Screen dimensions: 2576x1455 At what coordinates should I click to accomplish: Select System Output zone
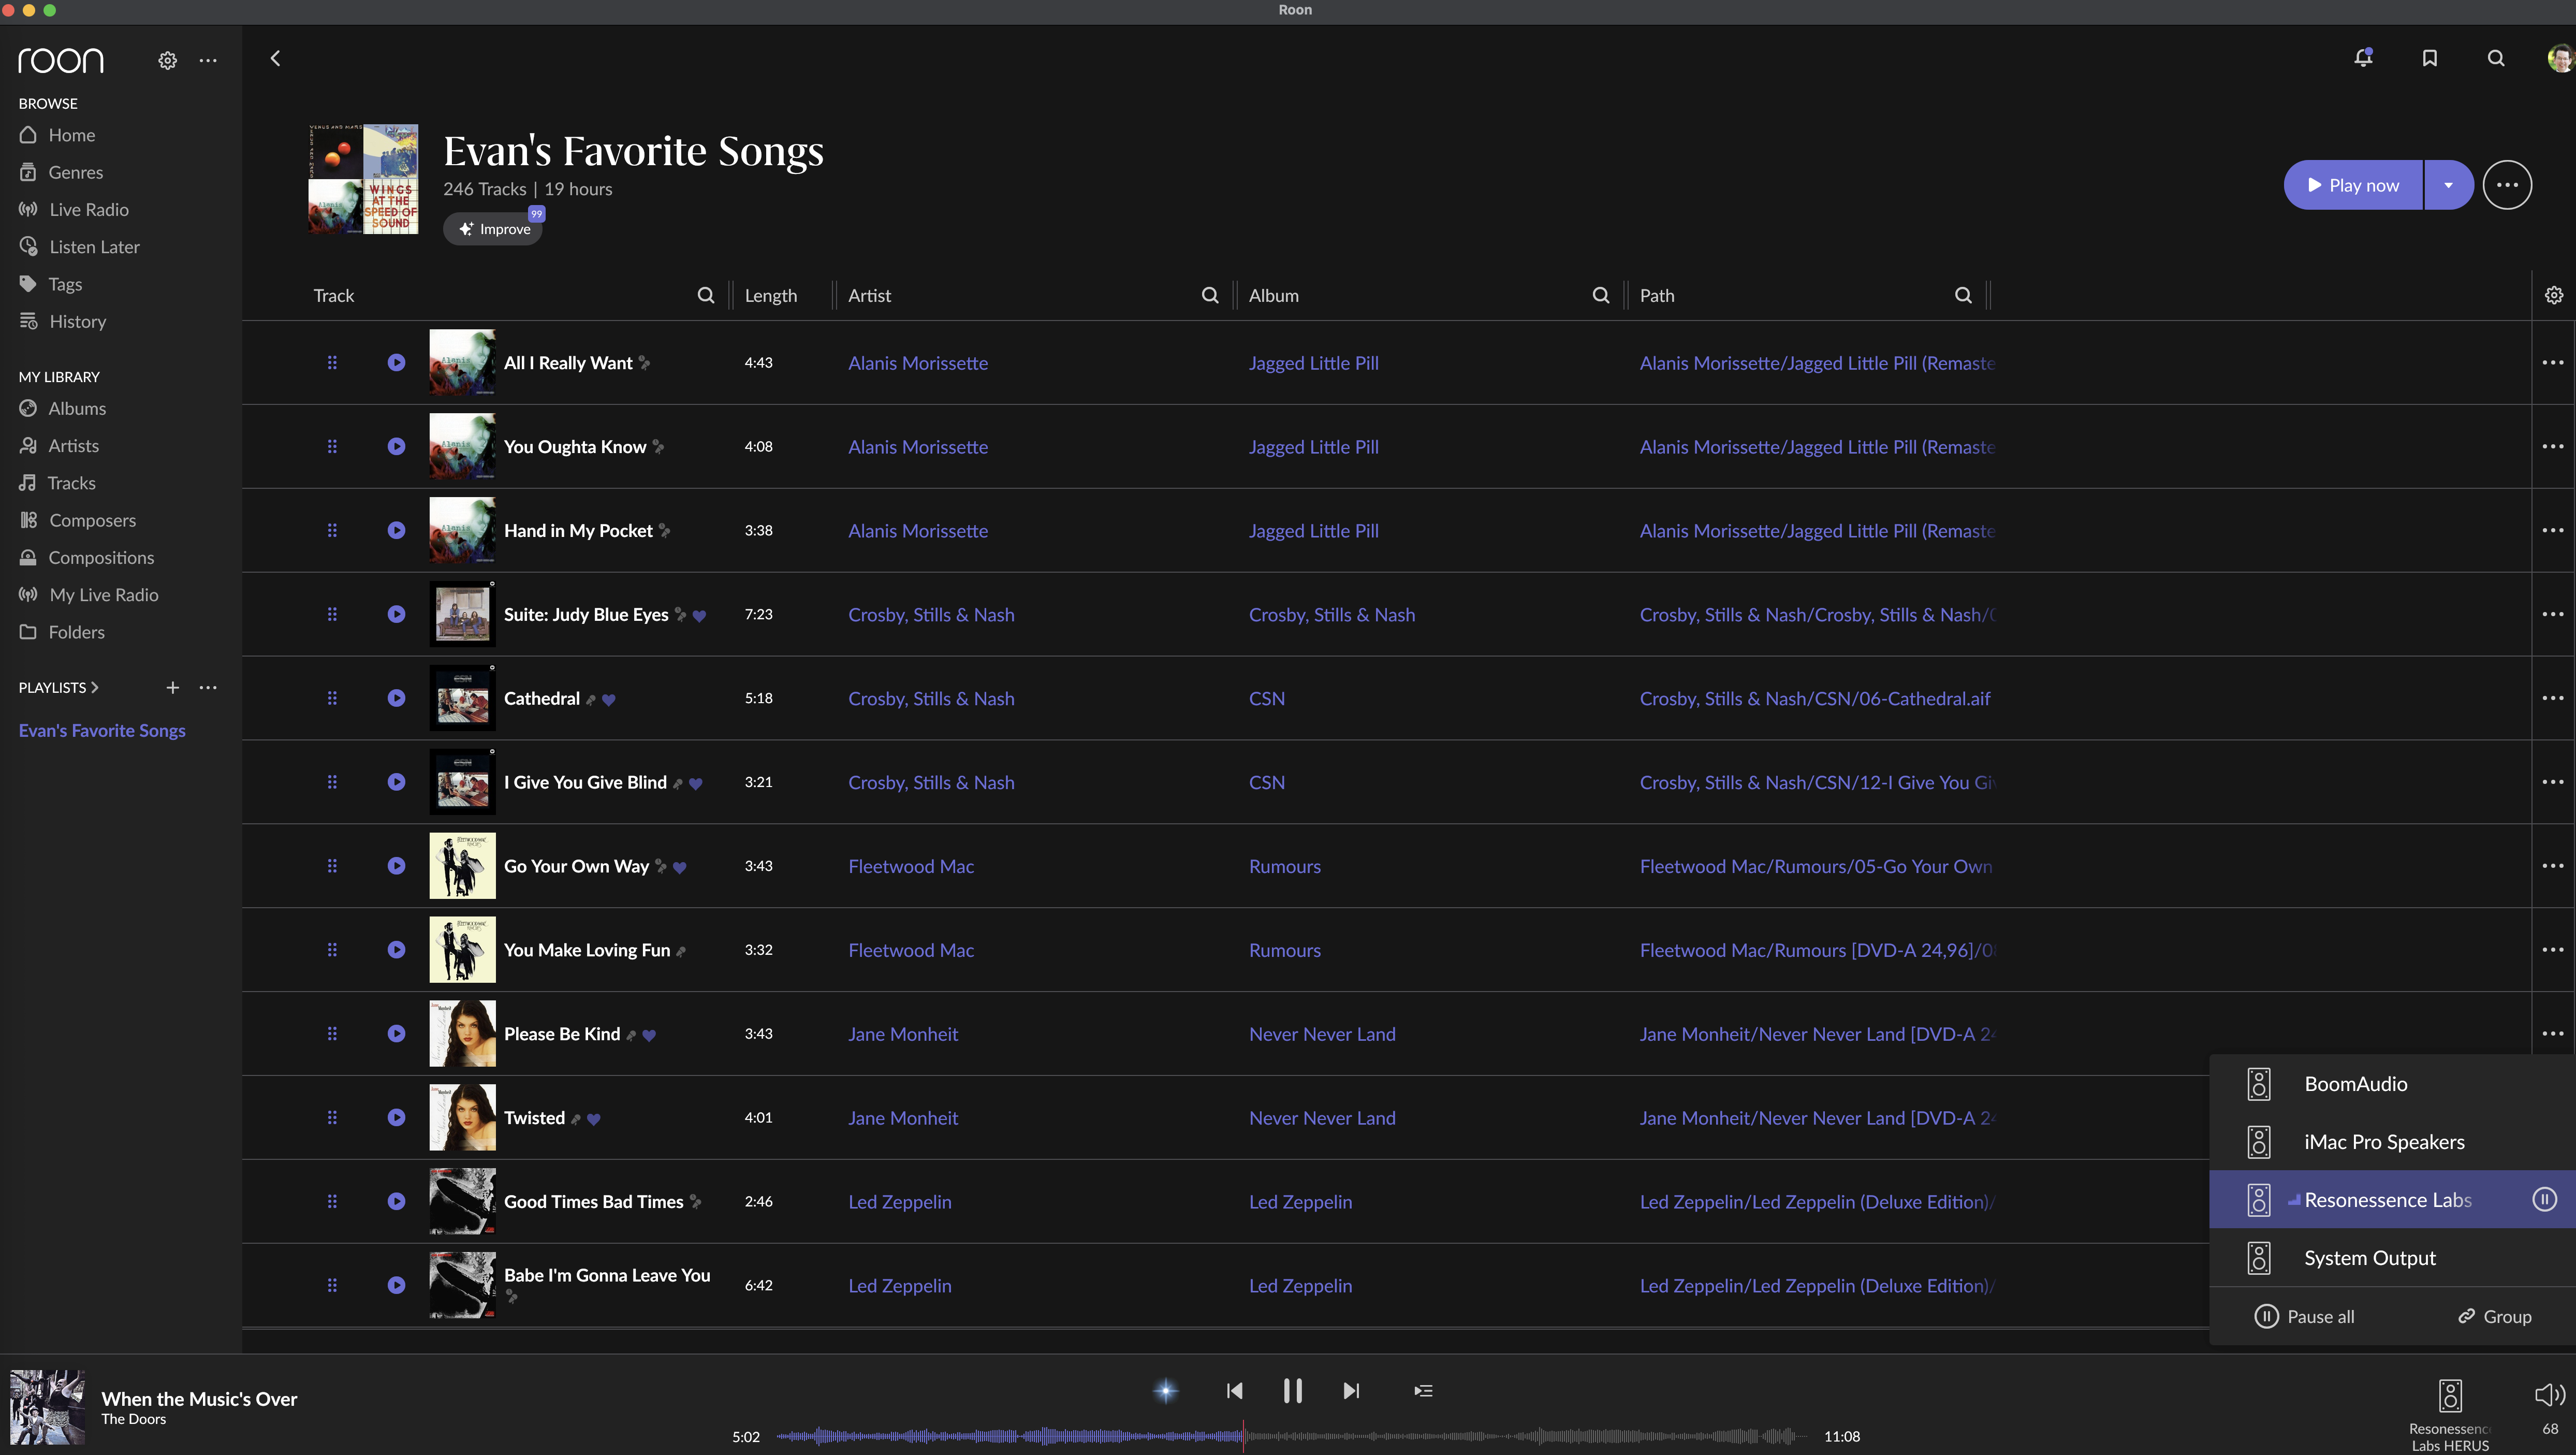[2392, 1258]
